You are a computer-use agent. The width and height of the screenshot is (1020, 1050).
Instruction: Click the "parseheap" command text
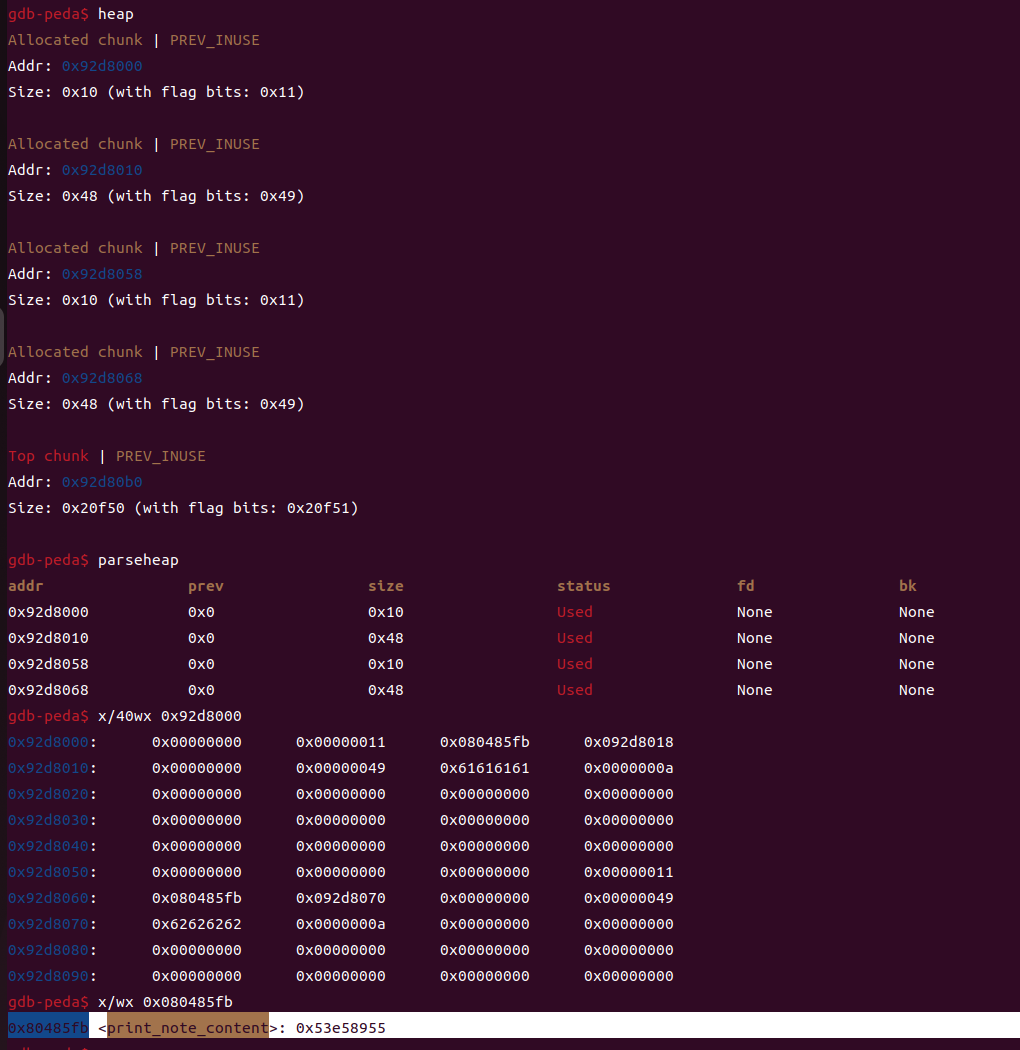tap(138, 560)
